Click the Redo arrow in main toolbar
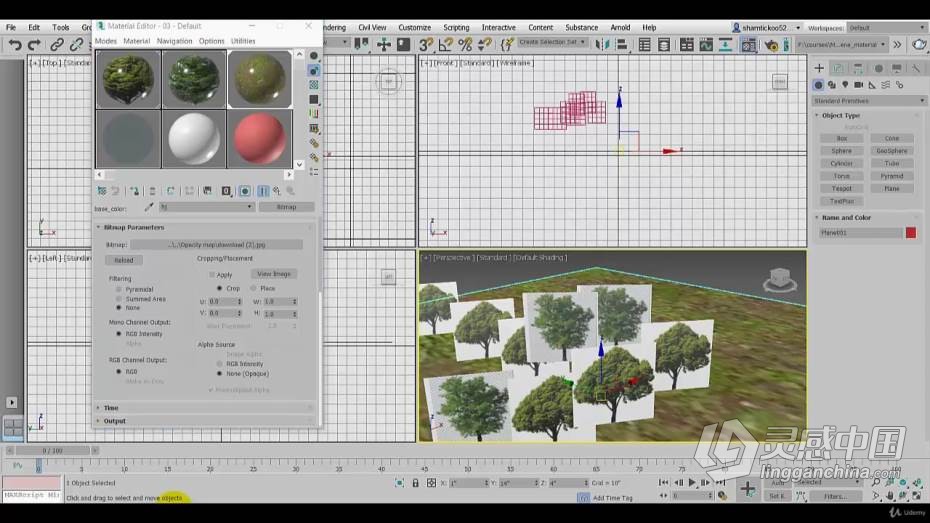Viewport: 930px width, 523px height. tap(34, 44)
